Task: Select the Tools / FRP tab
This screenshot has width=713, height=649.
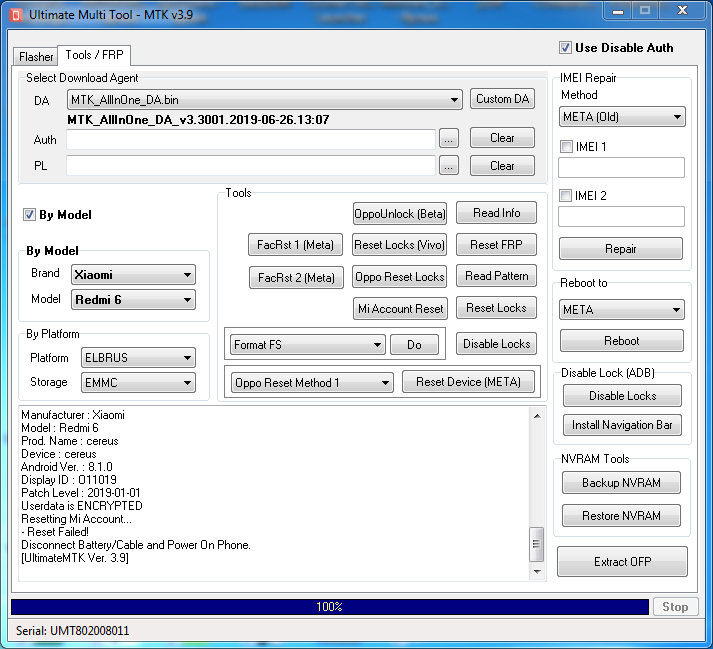Action: [94, 55]
